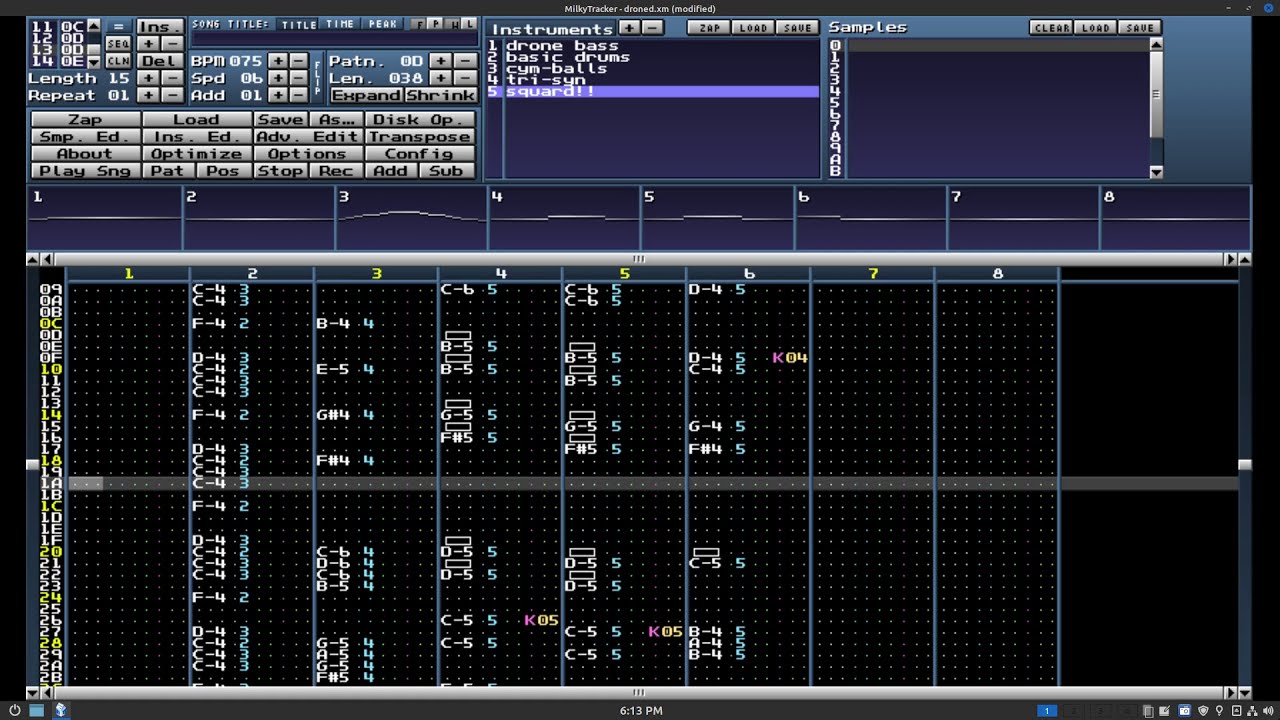Click the order list scroll-up arrow
The height and width of the screenshot is (720, 1280).
pyautogui.click(x=94, y=26)
